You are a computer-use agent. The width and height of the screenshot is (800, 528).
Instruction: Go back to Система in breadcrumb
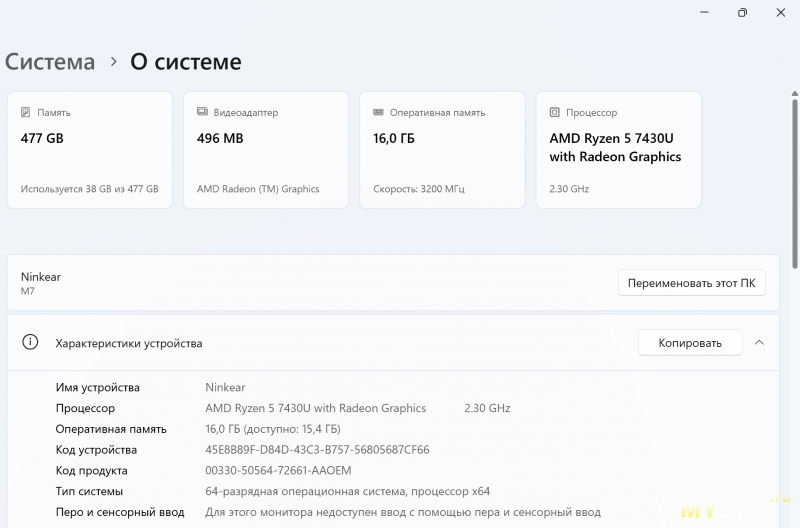50,62
